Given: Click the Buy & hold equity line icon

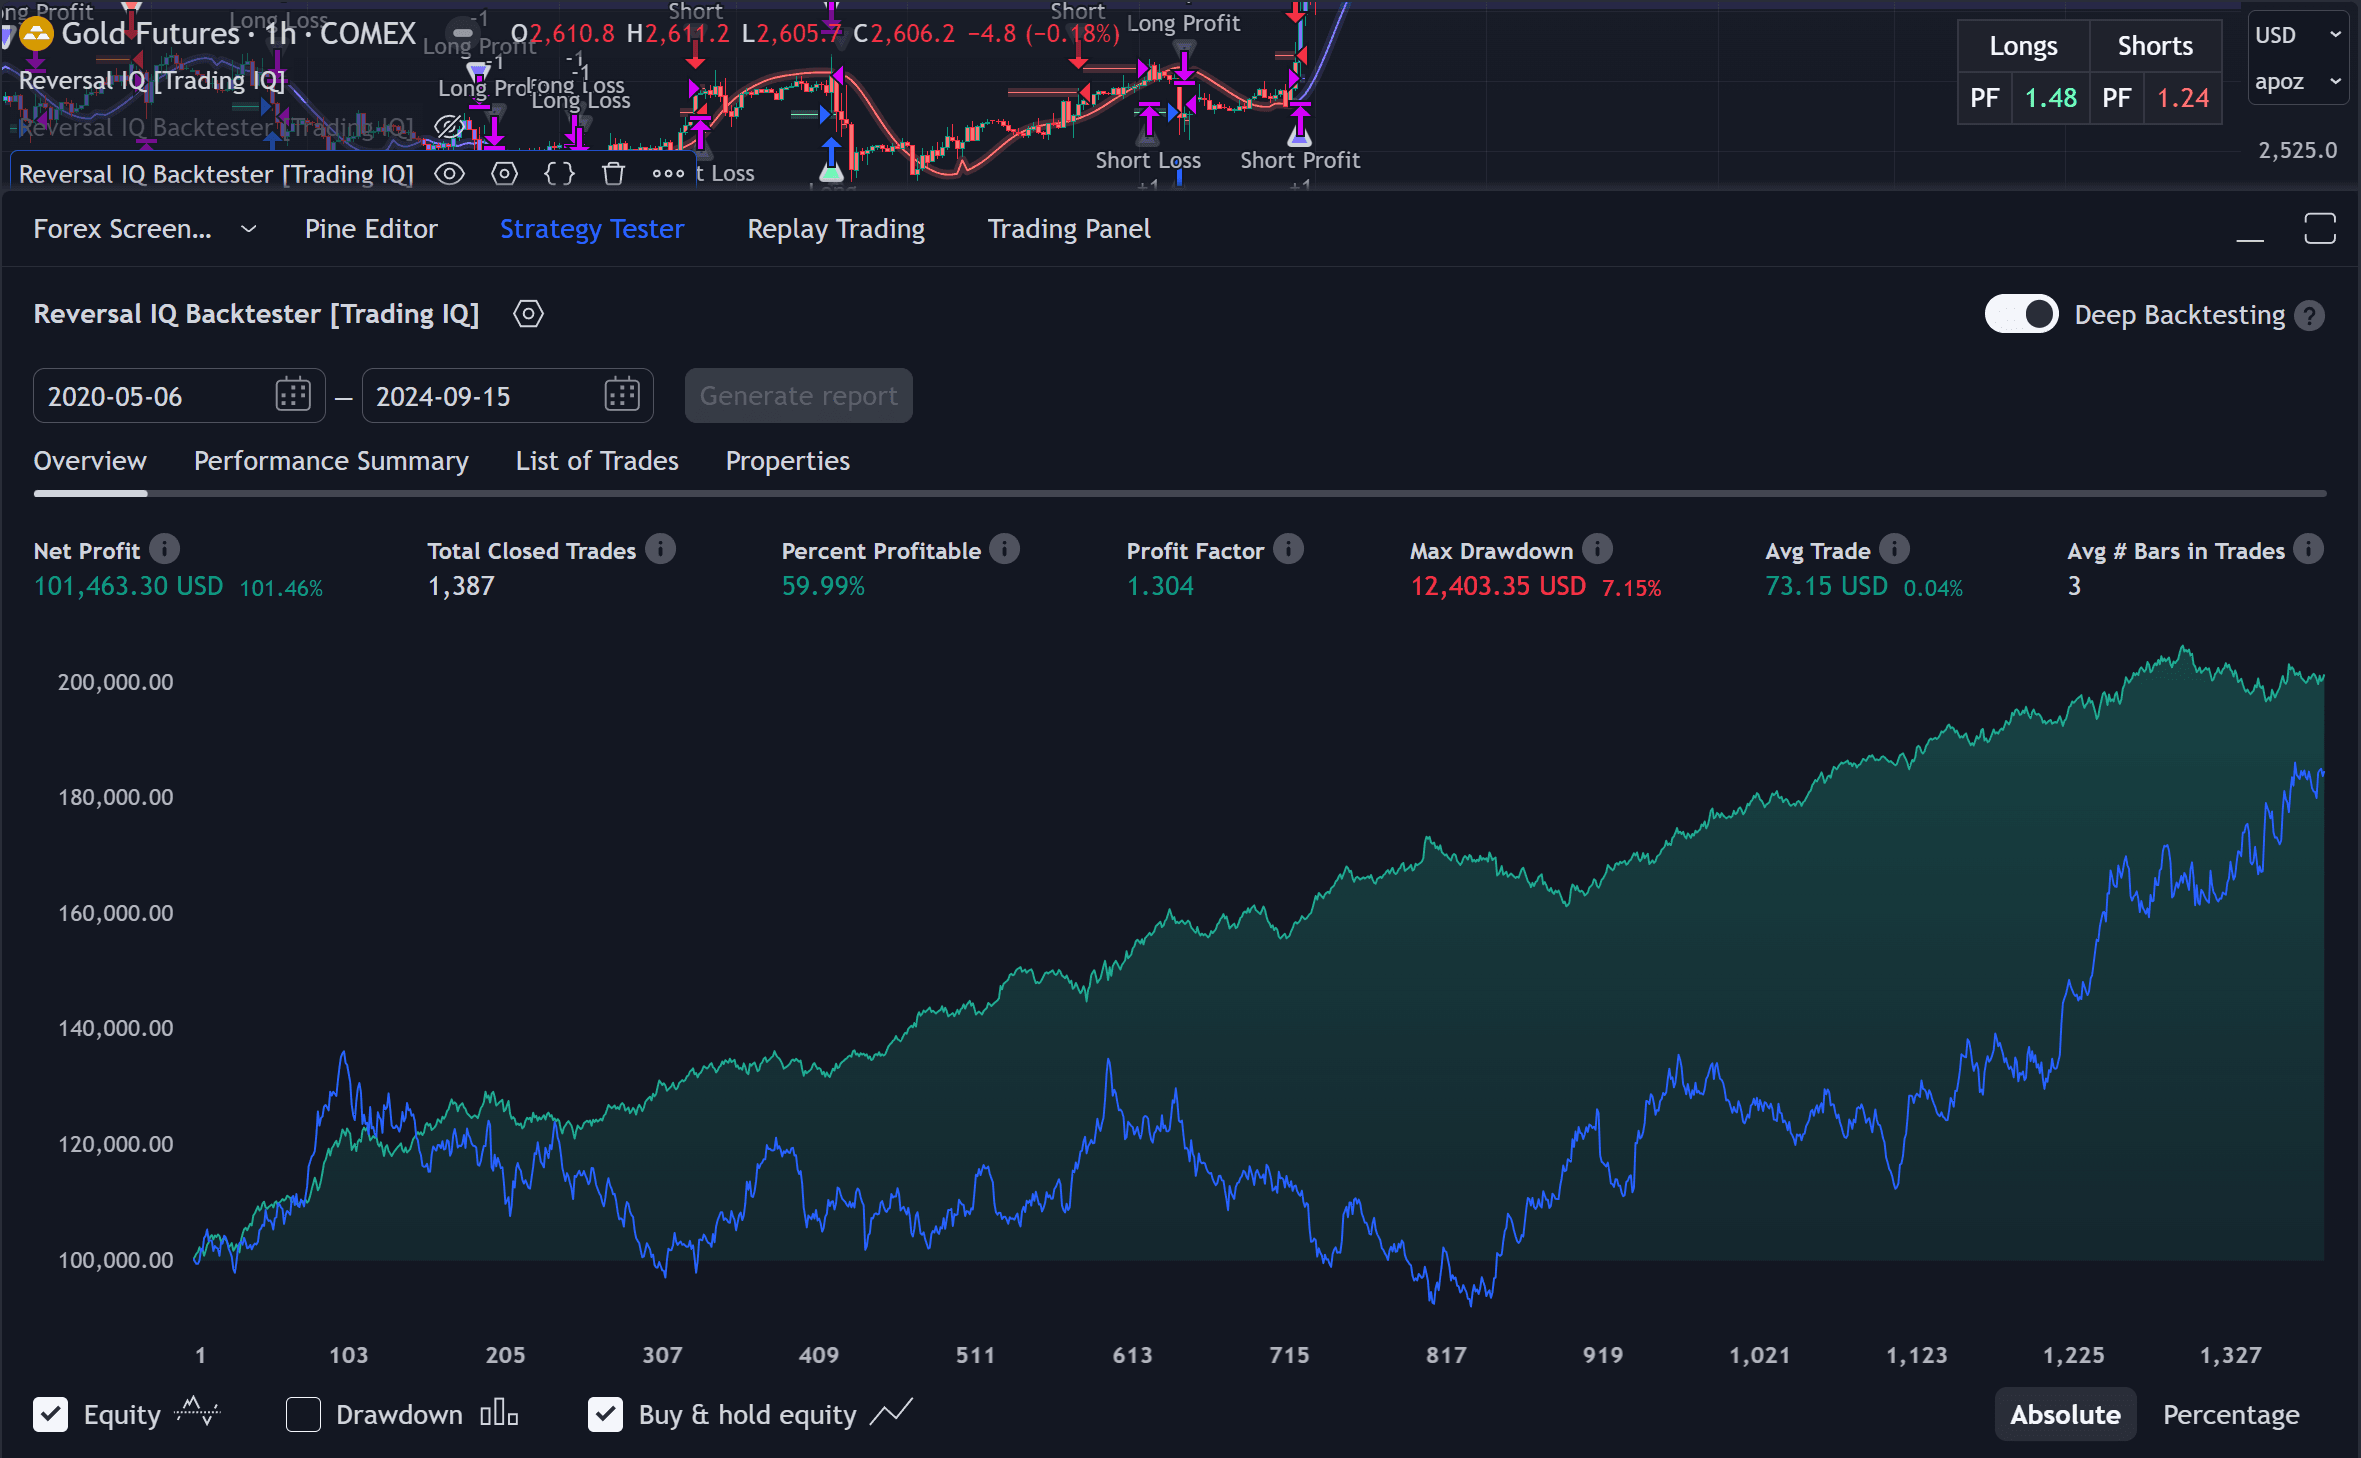Looking at the screenshot, I should pyautogui.click(x=891, y=1412).
